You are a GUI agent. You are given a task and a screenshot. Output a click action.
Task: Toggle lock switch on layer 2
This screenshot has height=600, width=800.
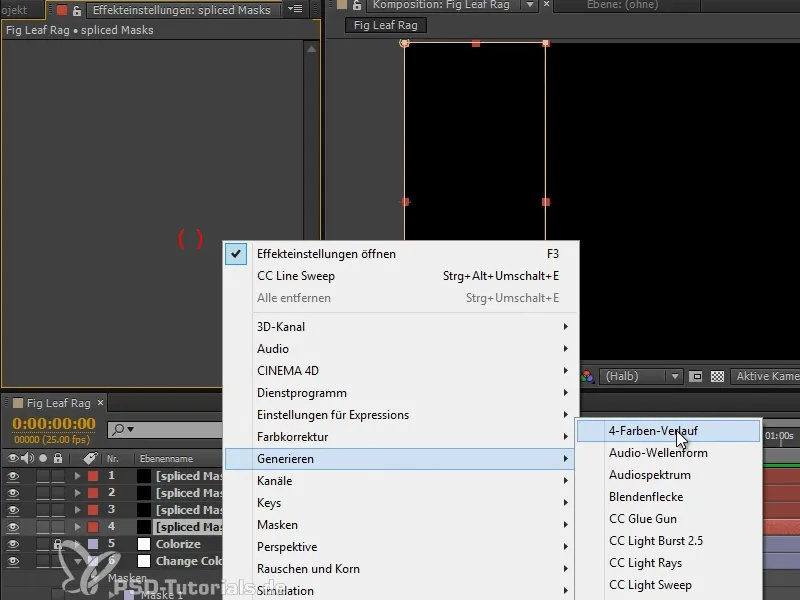[58, 493]
